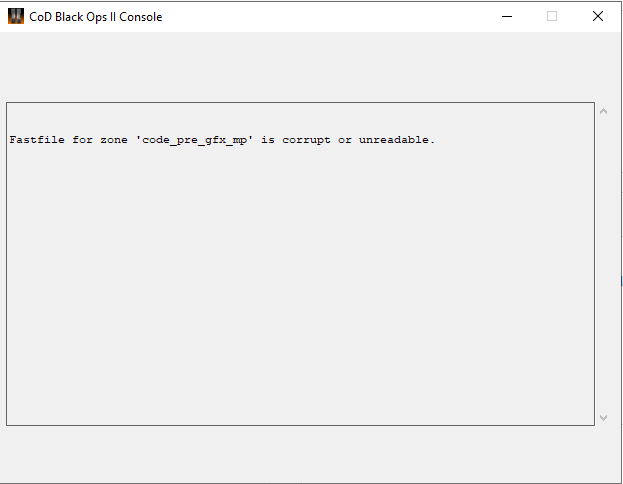Screen dimensions: 623x484
Task: Close the Black Ops II Console window
Action: pos(598,16)
